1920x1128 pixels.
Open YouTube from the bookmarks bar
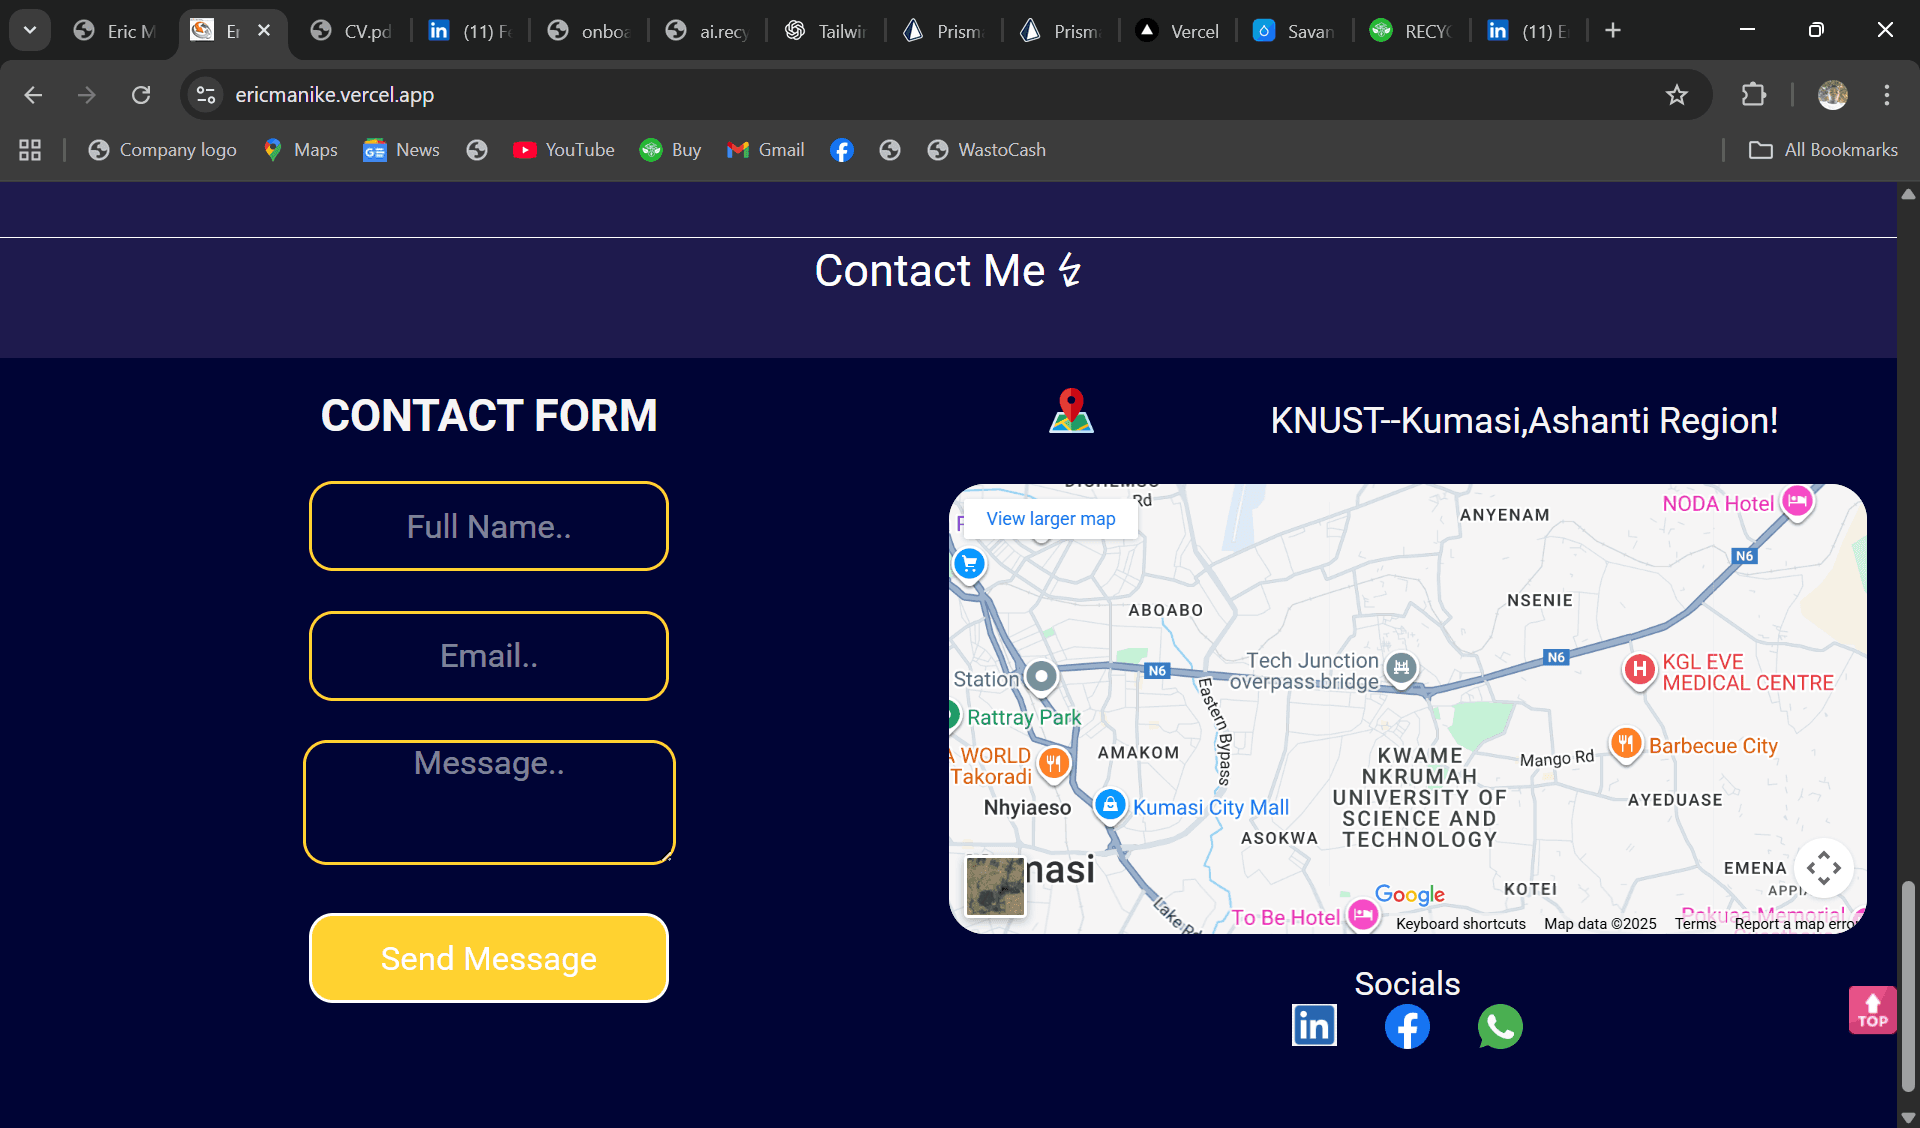564,150
